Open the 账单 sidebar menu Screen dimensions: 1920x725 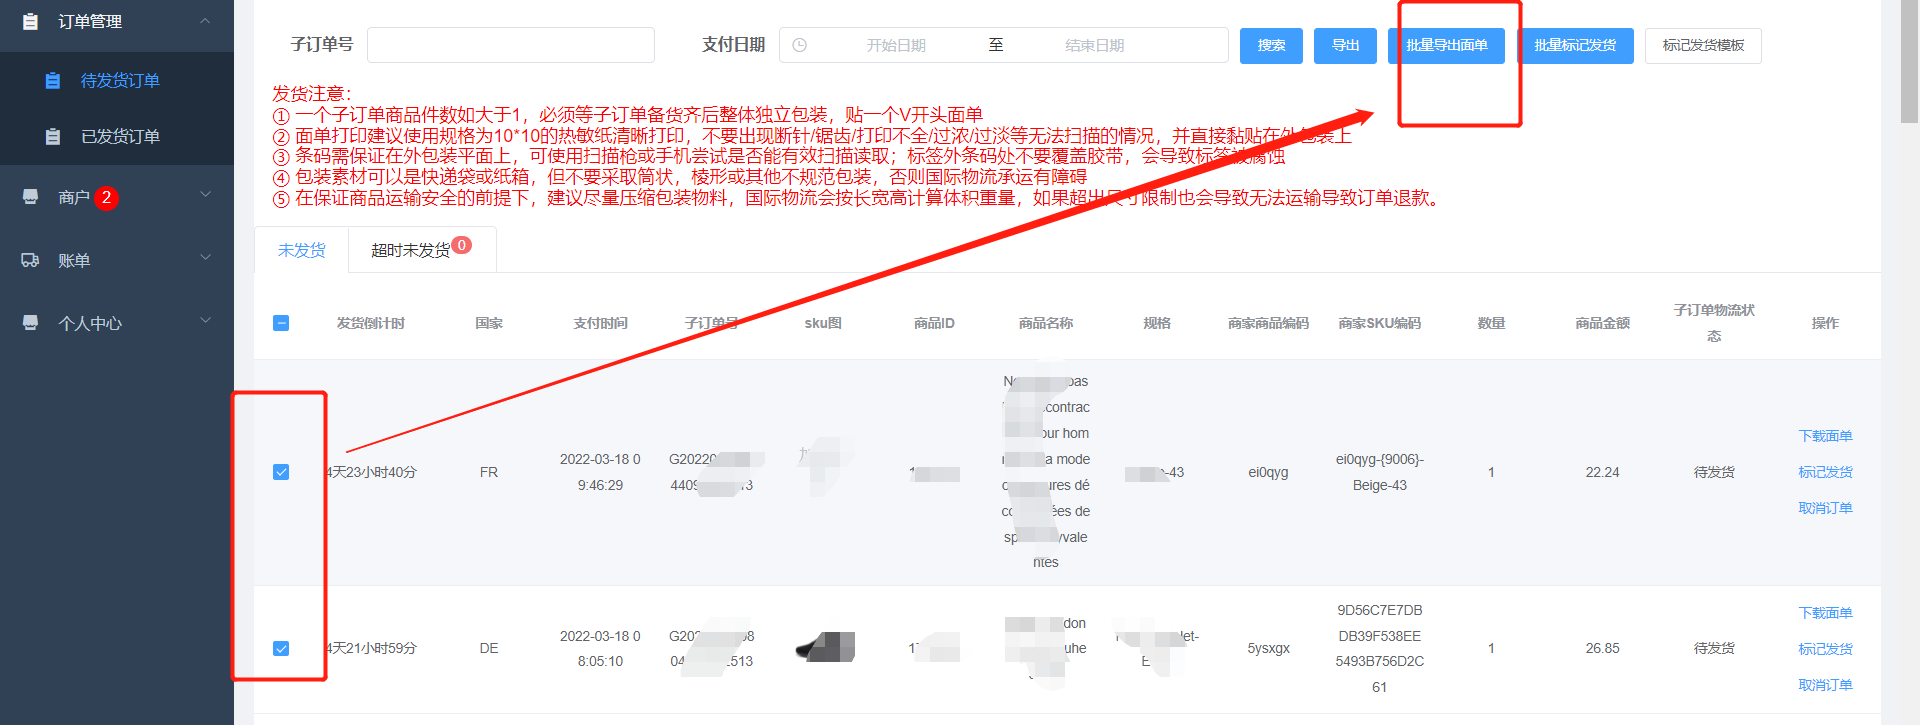pos(117,260)
